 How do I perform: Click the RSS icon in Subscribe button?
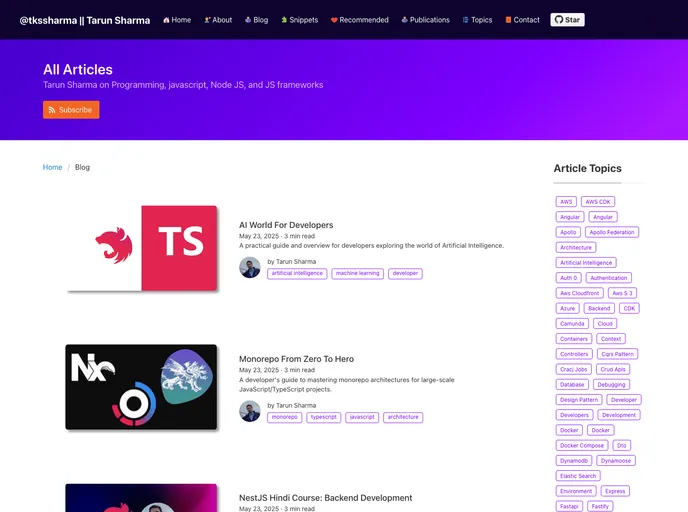click(x=52, y=110)
